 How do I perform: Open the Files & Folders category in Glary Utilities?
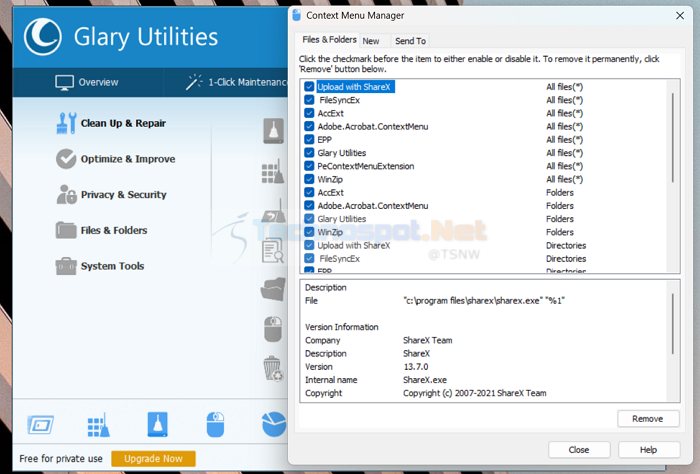(x=101, y=230)
